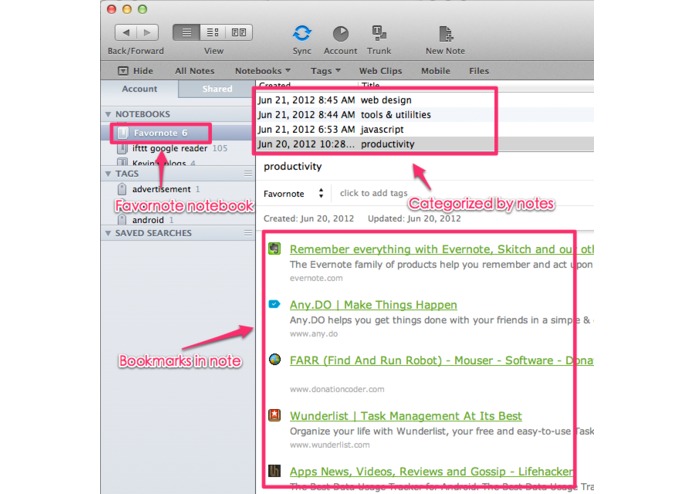Image resolution: width=695 pixels, height=494 pixels.
Task: Click the advertisement tag icon
Action: coord(122,189)
